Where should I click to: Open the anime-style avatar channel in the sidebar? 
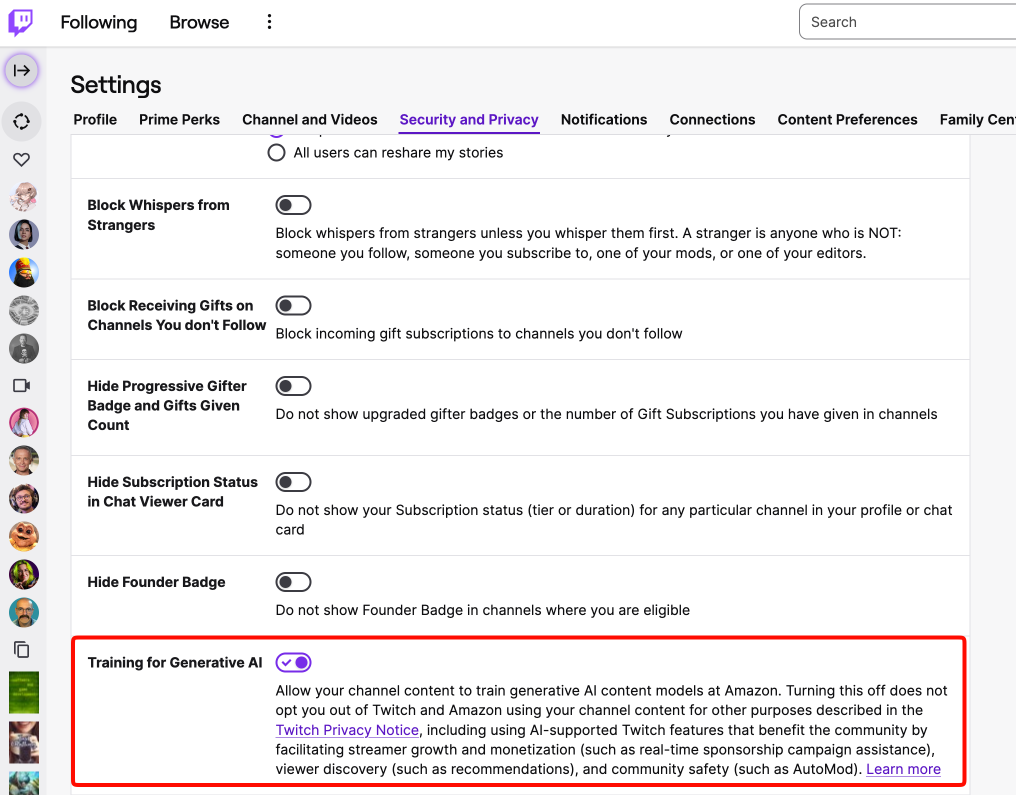[24, 197]
